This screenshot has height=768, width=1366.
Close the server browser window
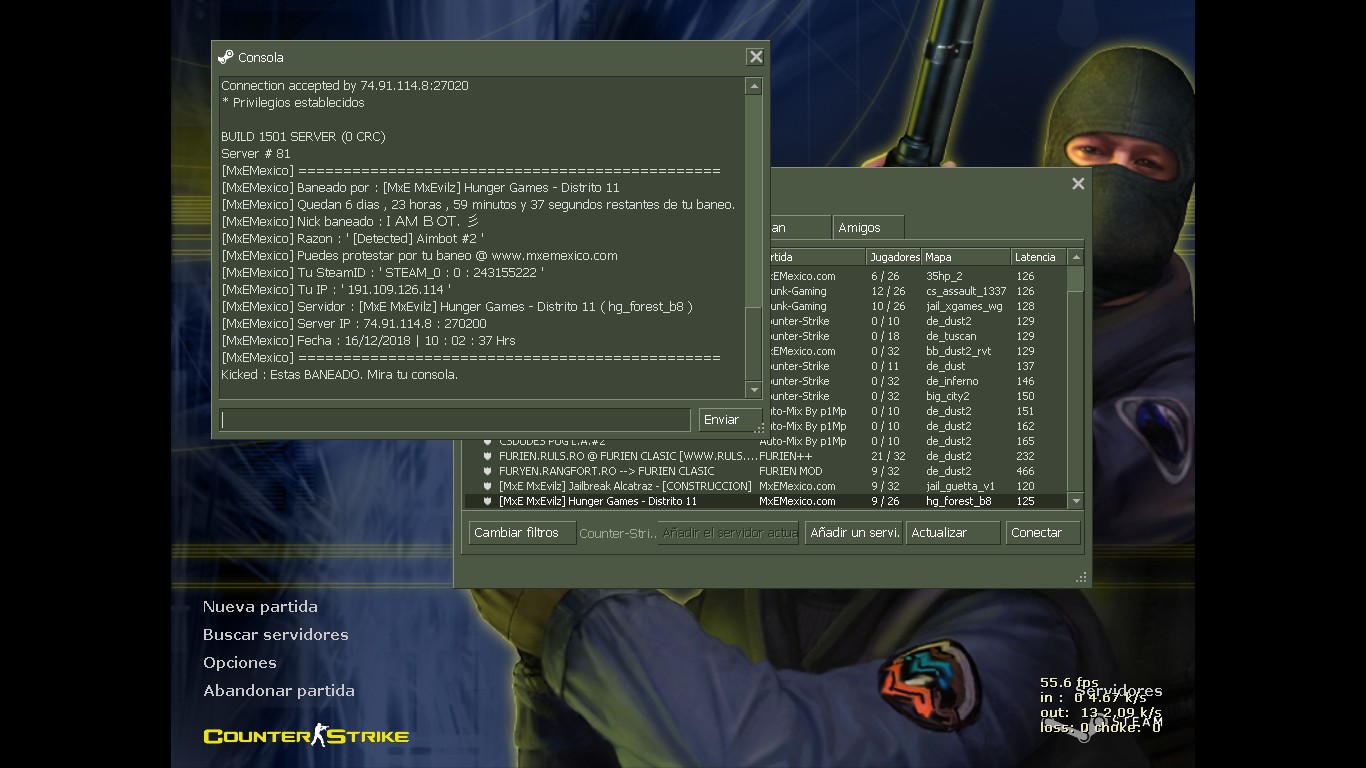click(x=1078, y=183)
